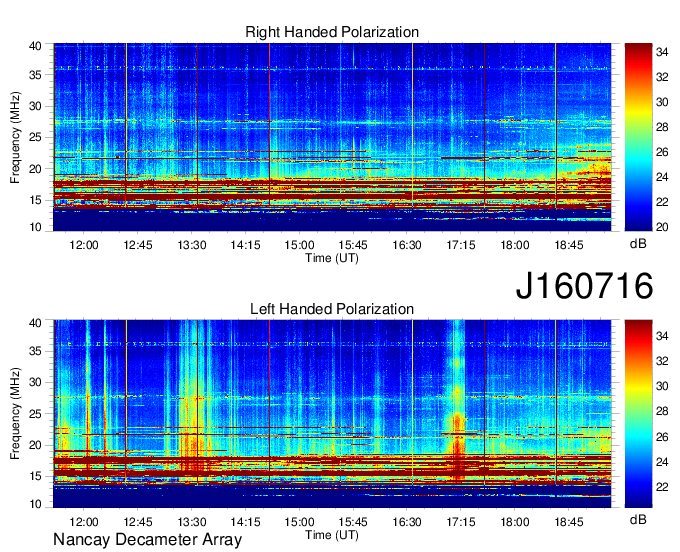Click 15:45 tick on Right Handed time axis

point(353,245)
